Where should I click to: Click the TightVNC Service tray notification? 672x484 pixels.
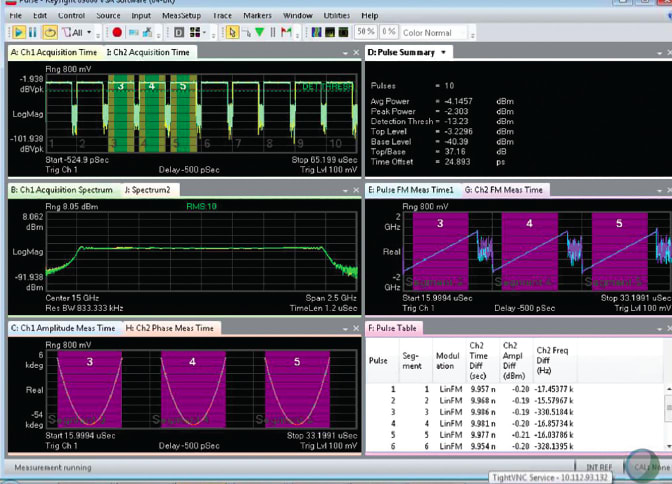click(x=549, y=477)
